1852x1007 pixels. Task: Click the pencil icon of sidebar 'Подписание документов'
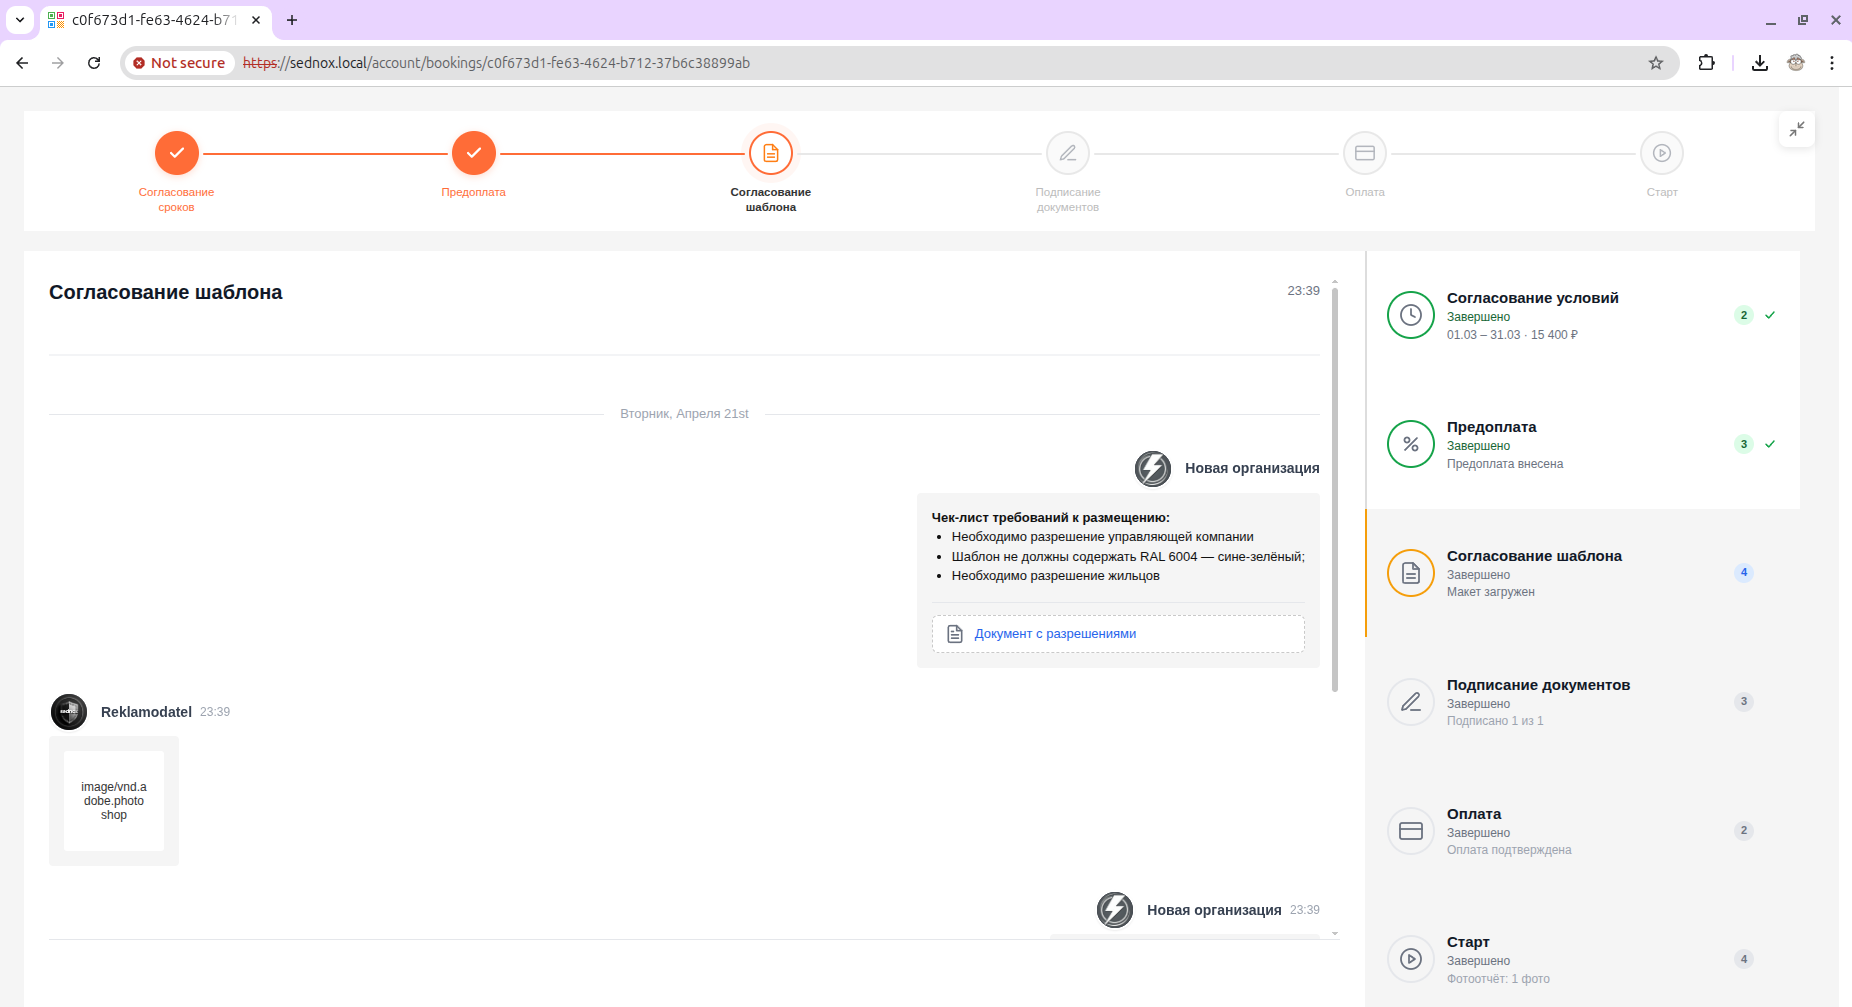1411,702
